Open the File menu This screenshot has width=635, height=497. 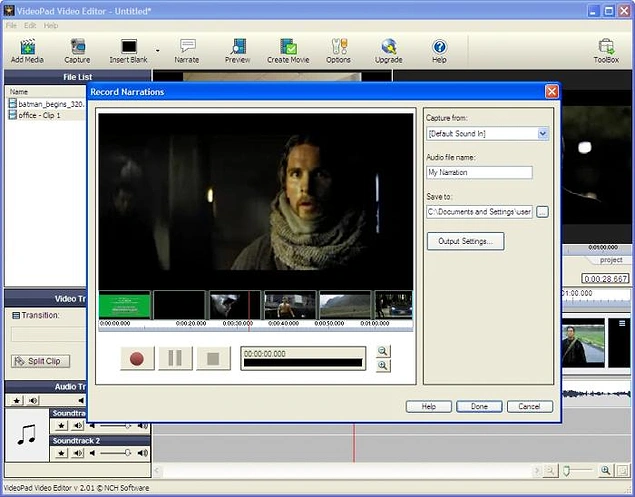[x=11, y=26]
